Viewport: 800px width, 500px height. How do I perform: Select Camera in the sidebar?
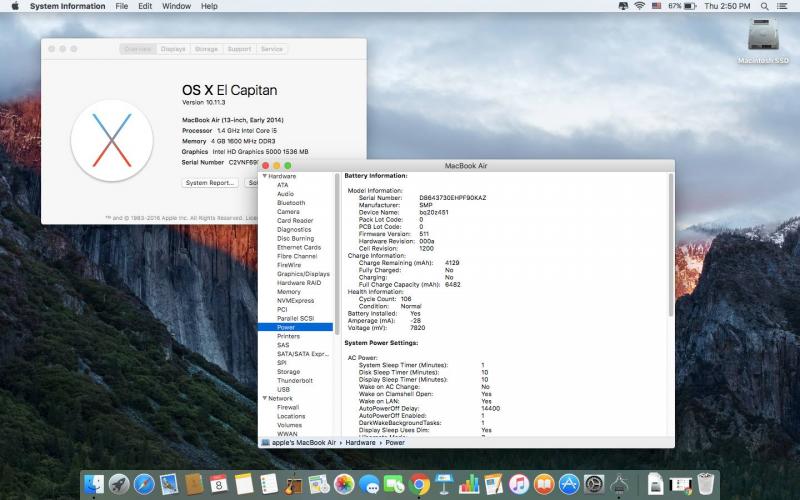(288, 212)
